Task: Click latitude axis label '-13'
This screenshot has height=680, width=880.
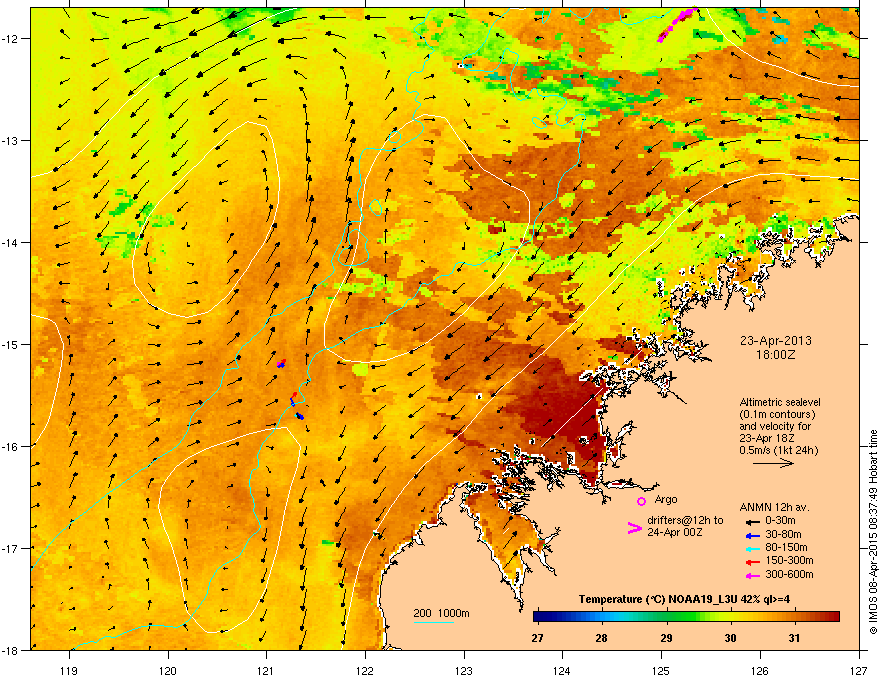Action: [x=11, y=140]
